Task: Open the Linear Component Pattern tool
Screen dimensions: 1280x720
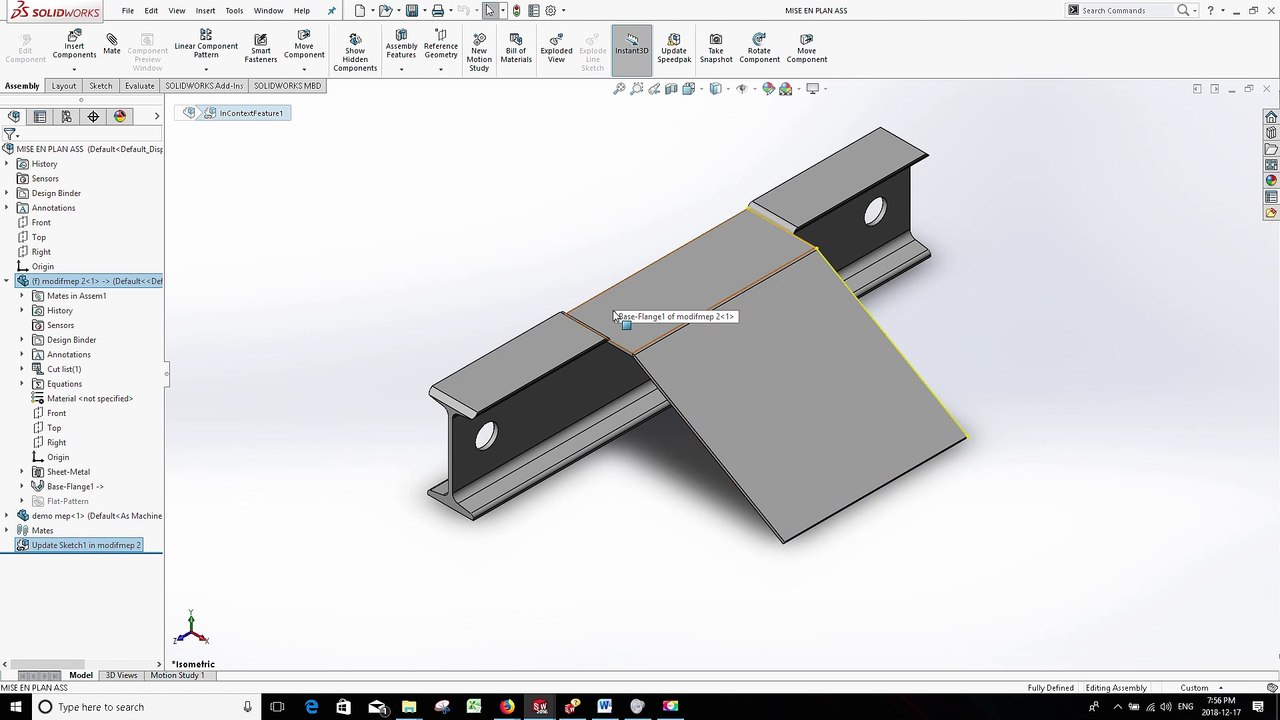Action: (x=206, y=46)
